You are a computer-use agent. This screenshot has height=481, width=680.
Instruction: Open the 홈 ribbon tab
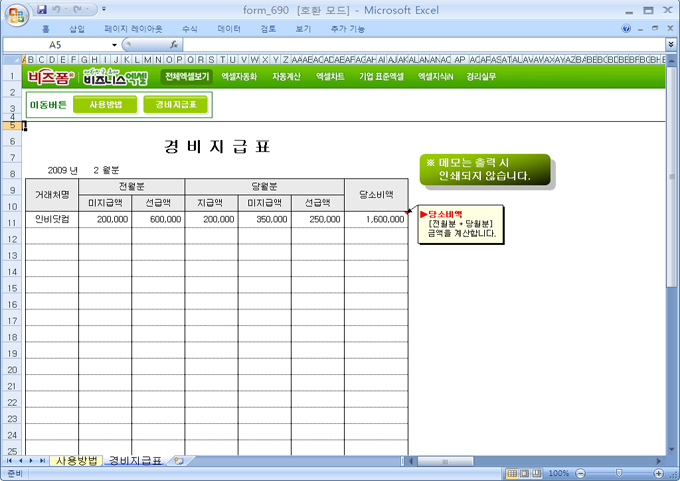click(46, 29)
